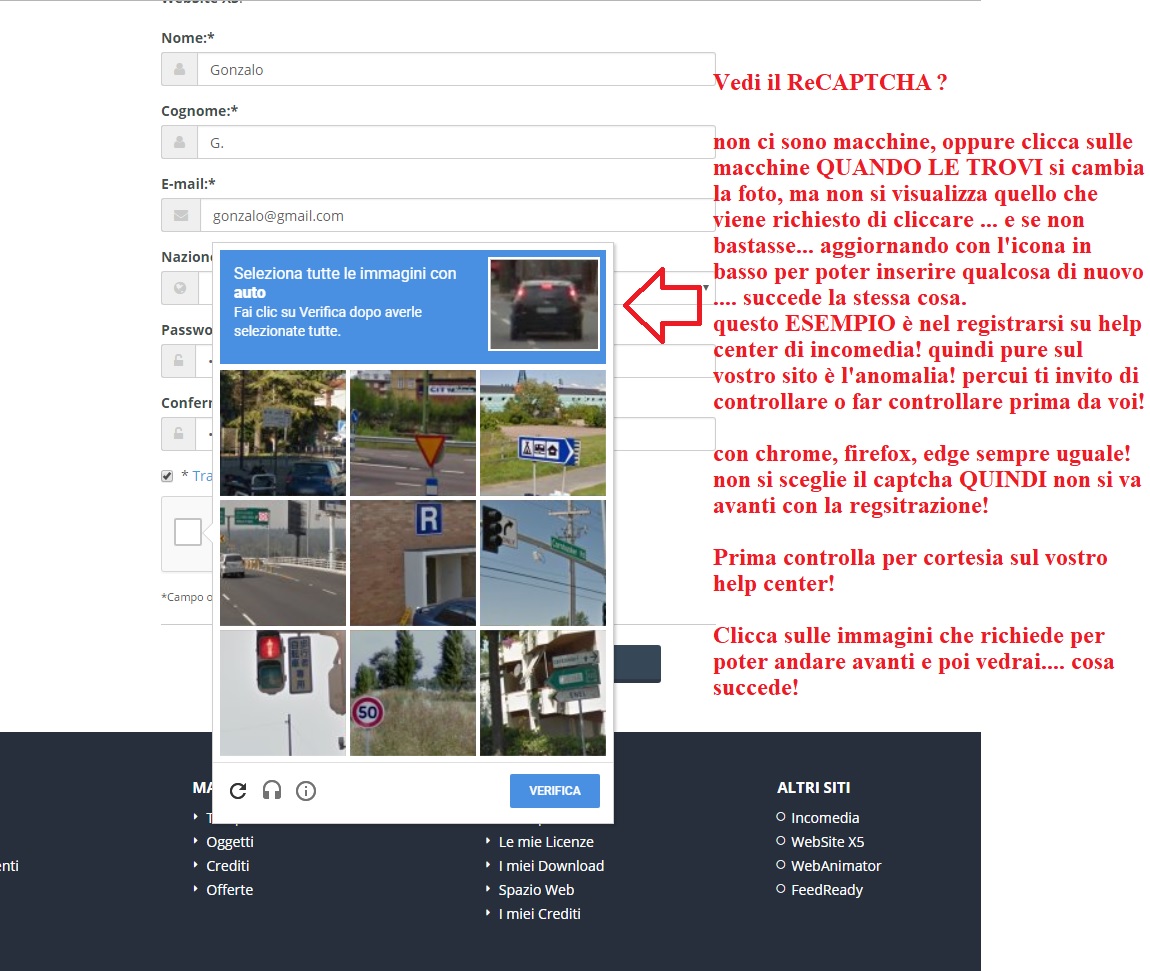
Task: Tick the reCAPTCHA I'm-not-a-robot checkbox
Action: tap(188, 532)
